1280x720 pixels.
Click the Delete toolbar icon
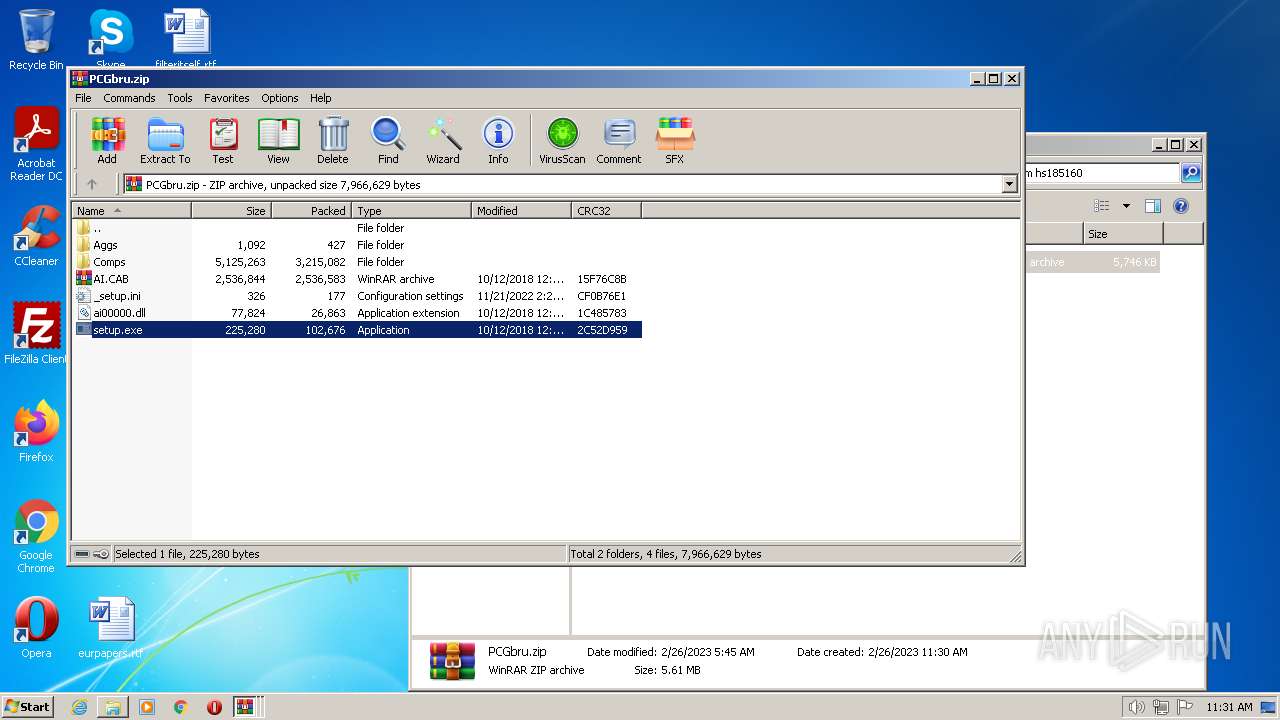[x=333, y=141]
